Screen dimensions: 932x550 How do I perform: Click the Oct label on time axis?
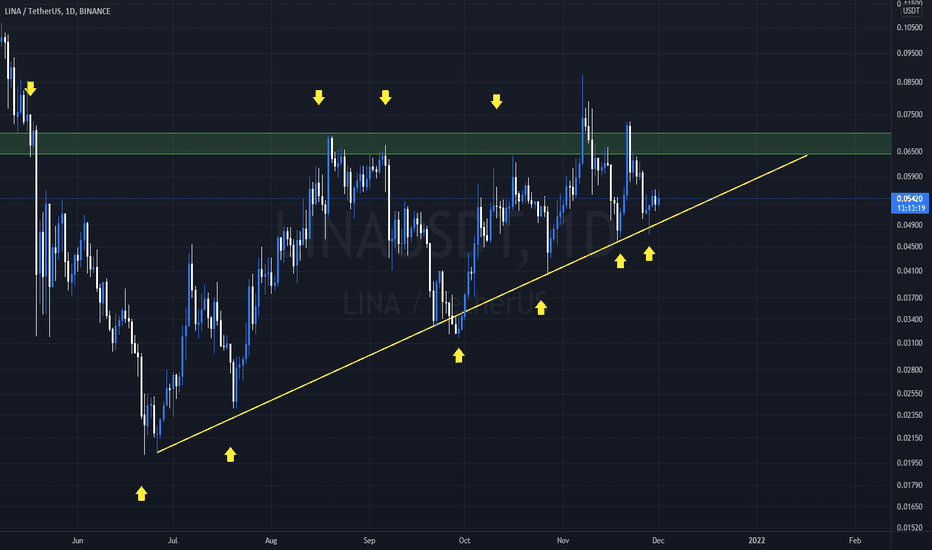464,541
